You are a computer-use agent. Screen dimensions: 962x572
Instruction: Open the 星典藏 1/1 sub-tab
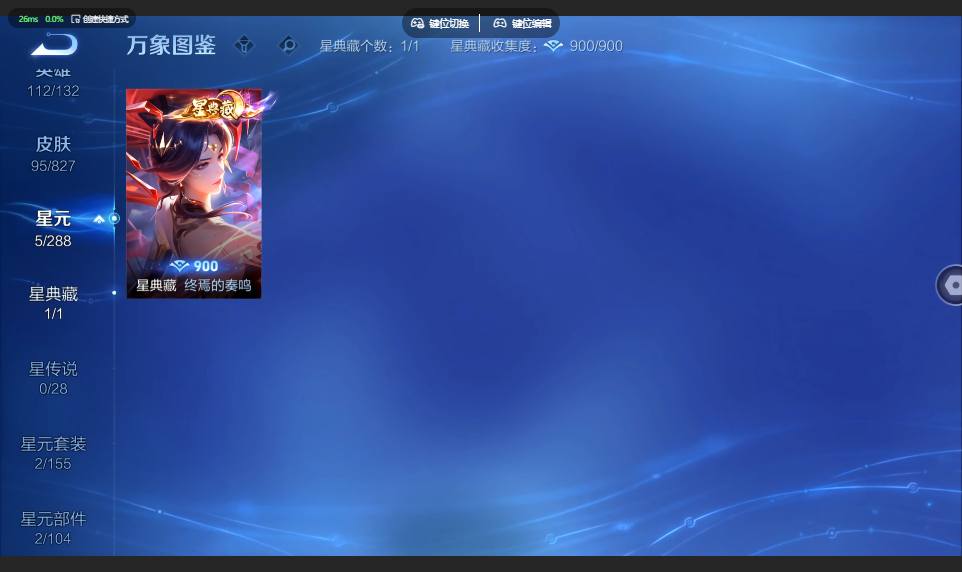pos(53,303)
